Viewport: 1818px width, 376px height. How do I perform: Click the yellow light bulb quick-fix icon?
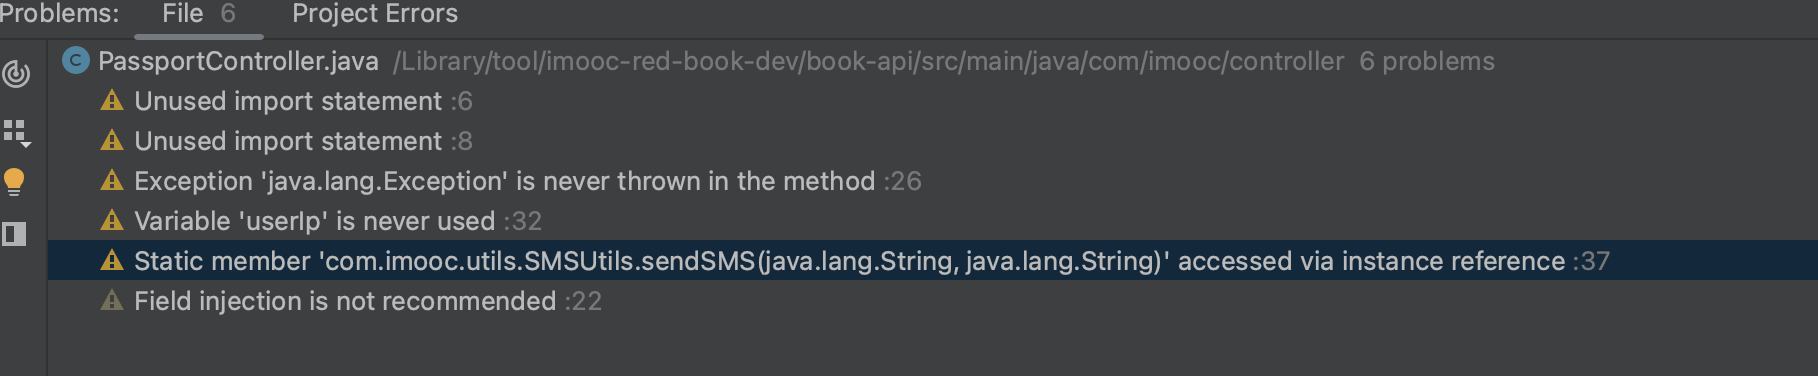[x=15, y=182]
